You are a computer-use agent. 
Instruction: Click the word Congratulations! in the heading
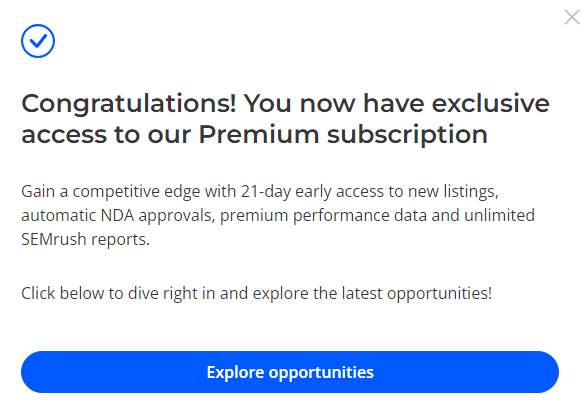point(129,104)
